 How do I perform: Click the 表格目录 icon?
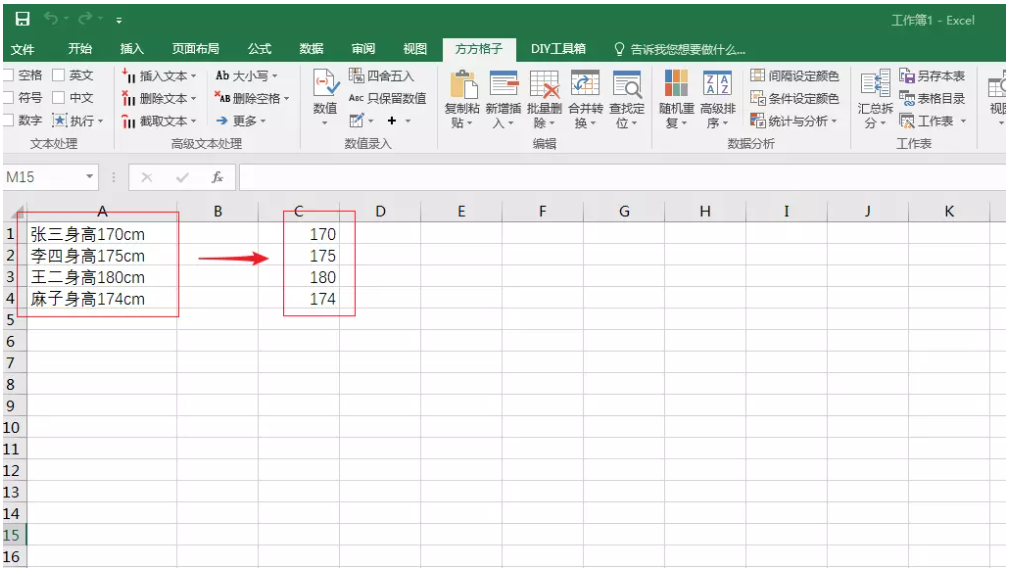click(907, 98)
